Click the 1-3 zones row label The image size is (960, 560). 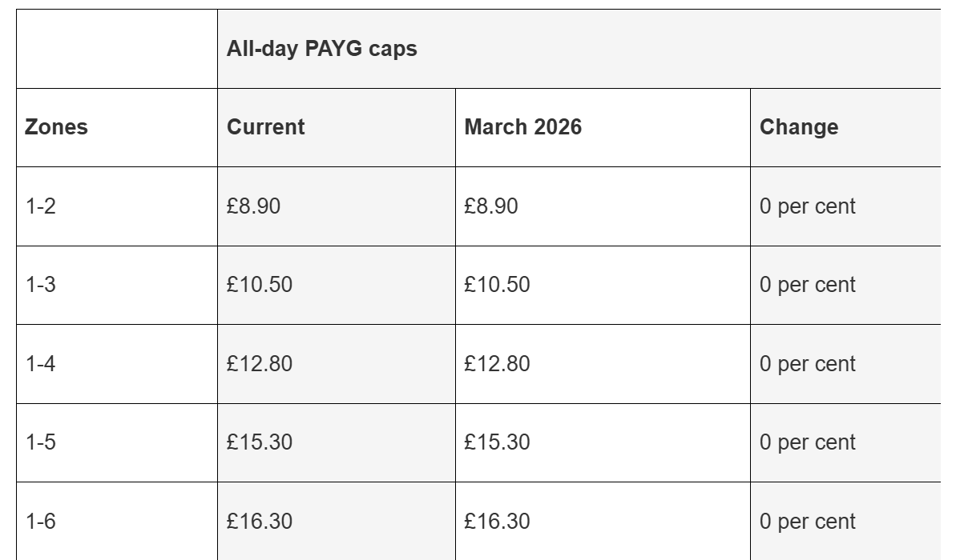(x=117, y=285)
